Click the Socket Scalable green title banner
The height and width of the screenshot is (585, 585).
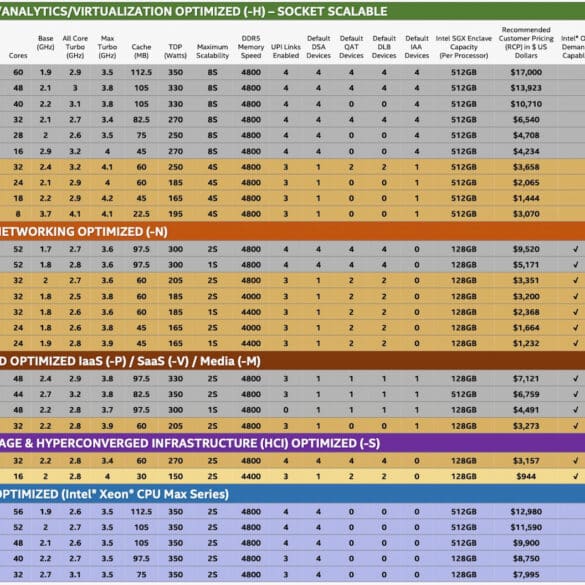click(292, 11)
